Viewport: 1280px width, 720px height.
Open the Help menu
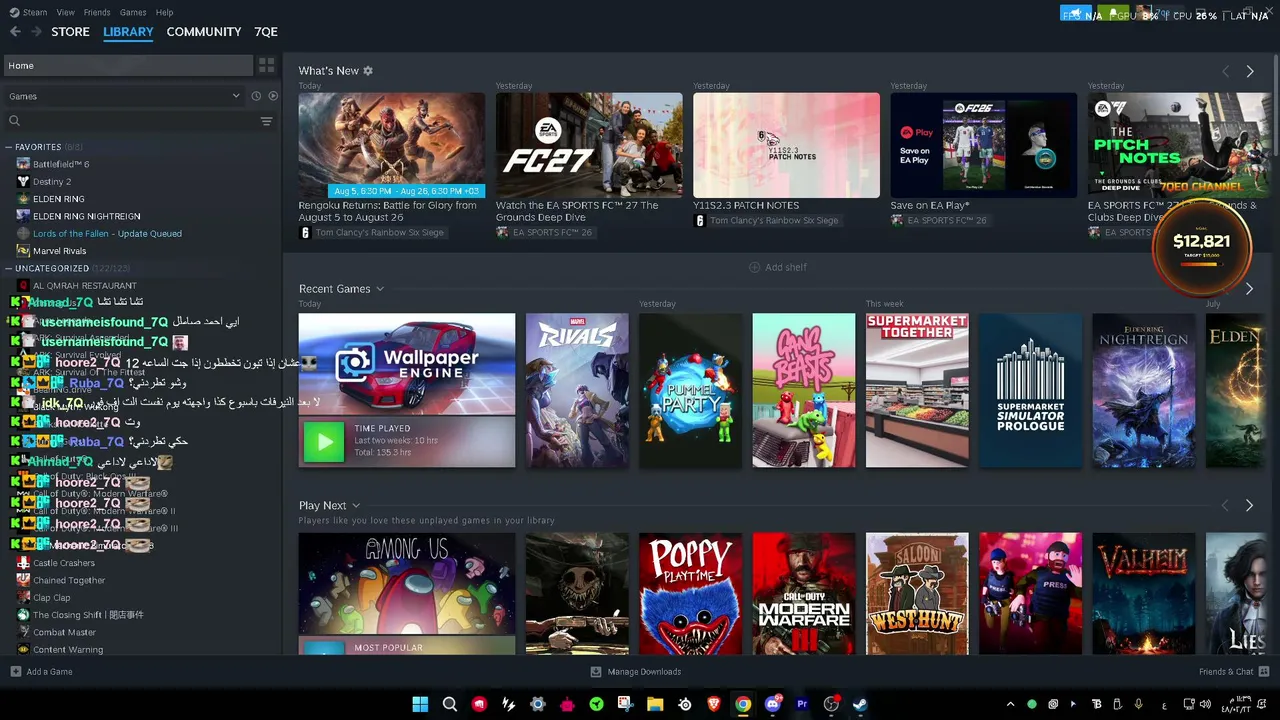(x=164, y=12)
